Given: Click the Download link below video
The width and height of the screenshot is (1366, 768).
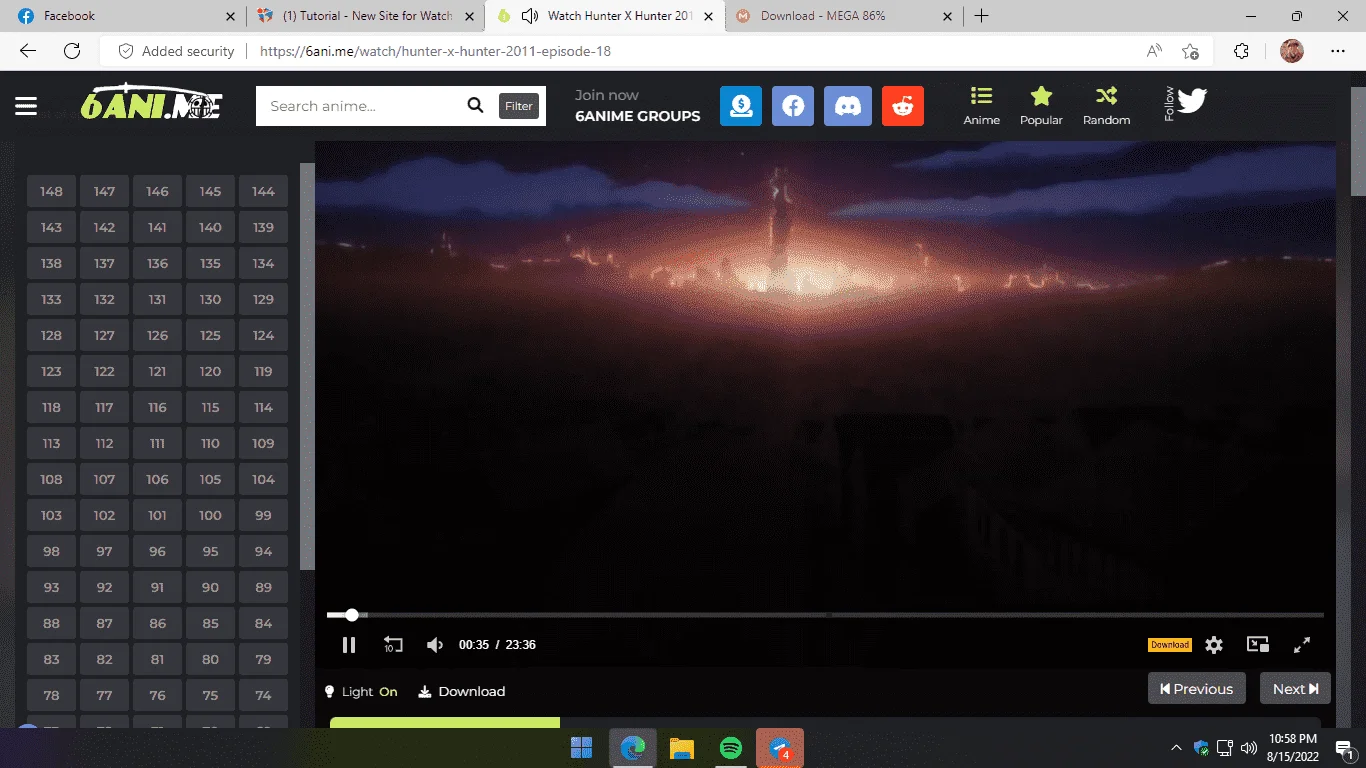Looking at the screenshot, I should pyautogui.click(x=461, y=691).
